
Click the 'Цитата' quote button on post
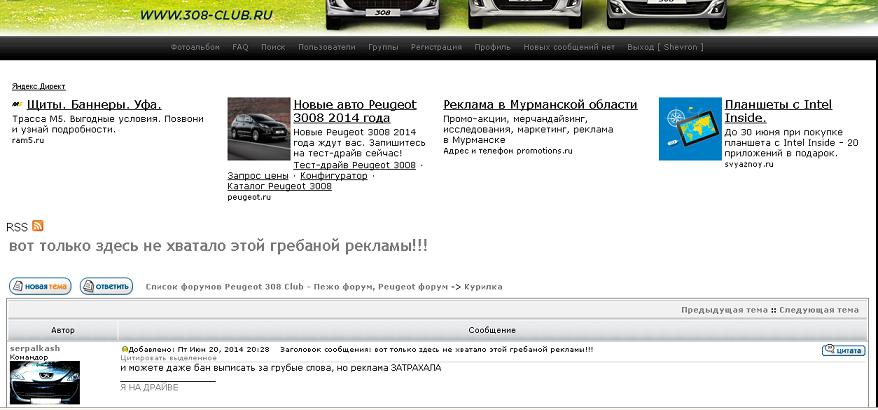pos(843,350)
